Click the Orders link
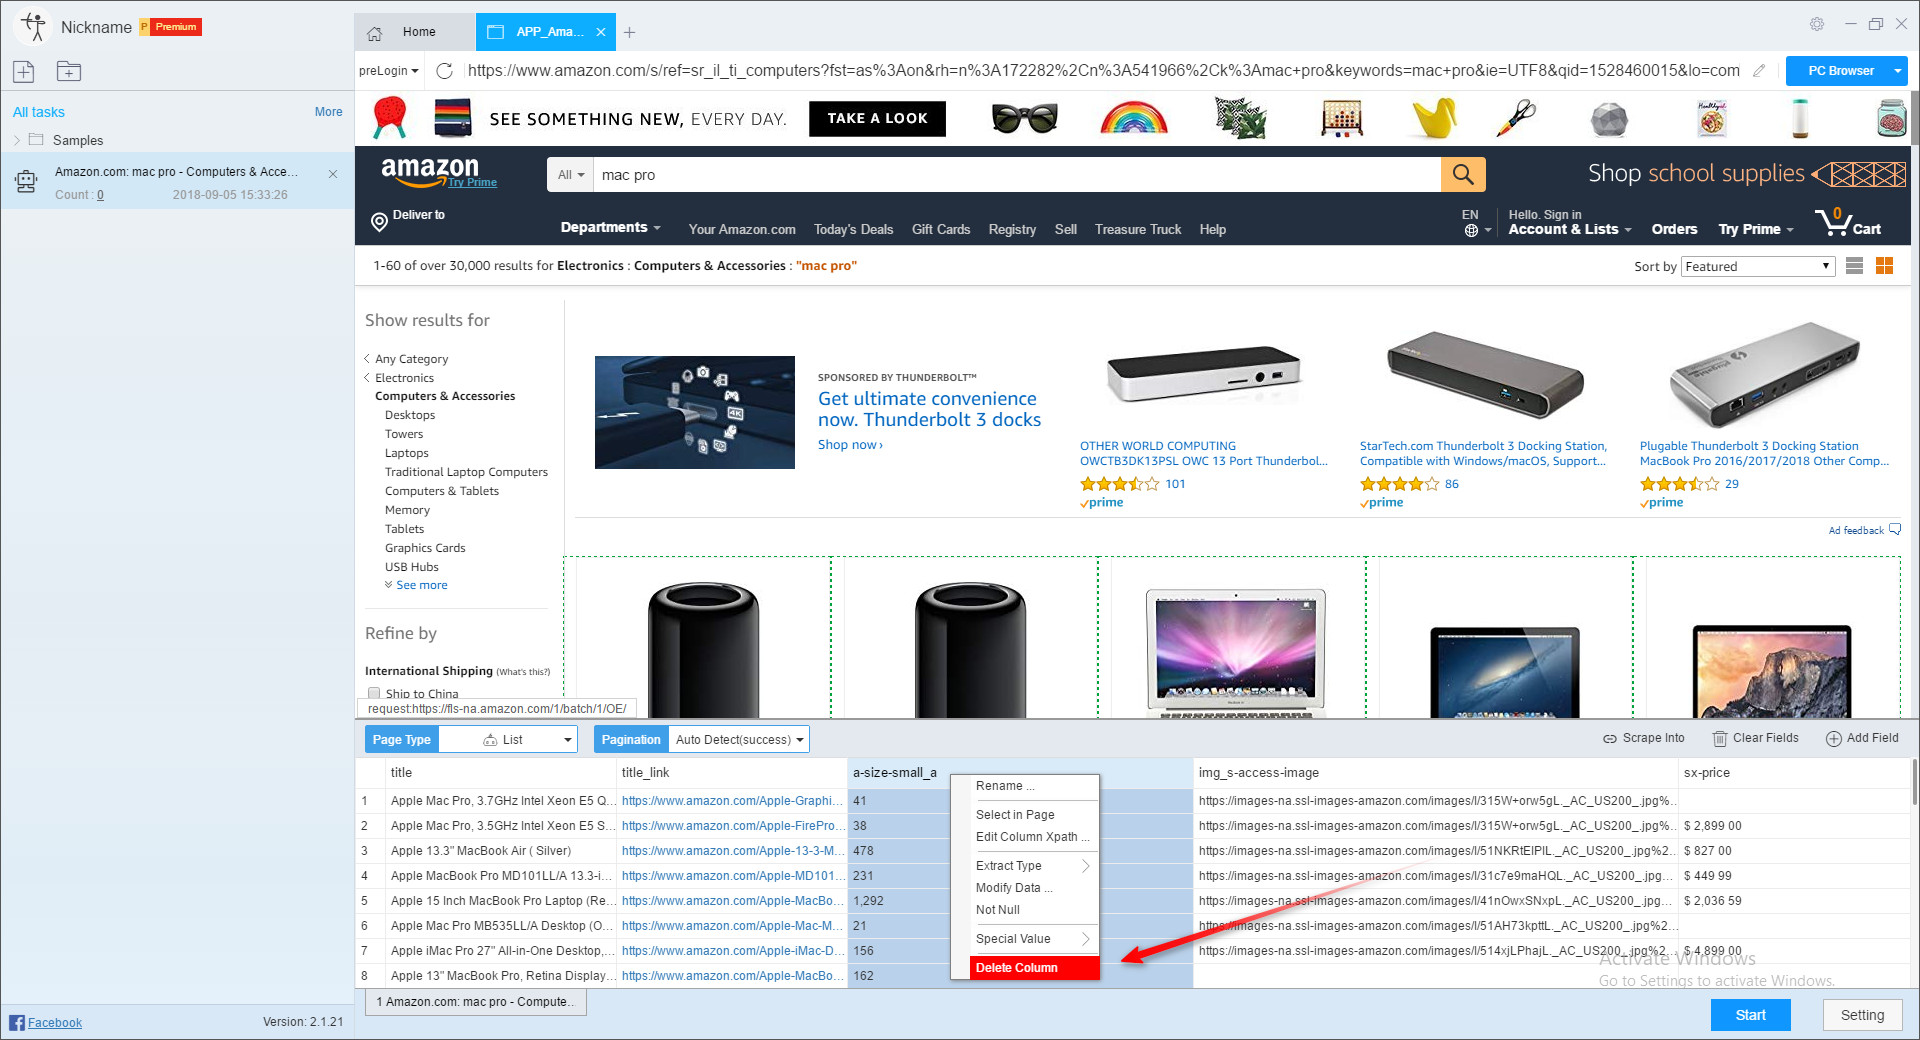 click(1674, 229)
